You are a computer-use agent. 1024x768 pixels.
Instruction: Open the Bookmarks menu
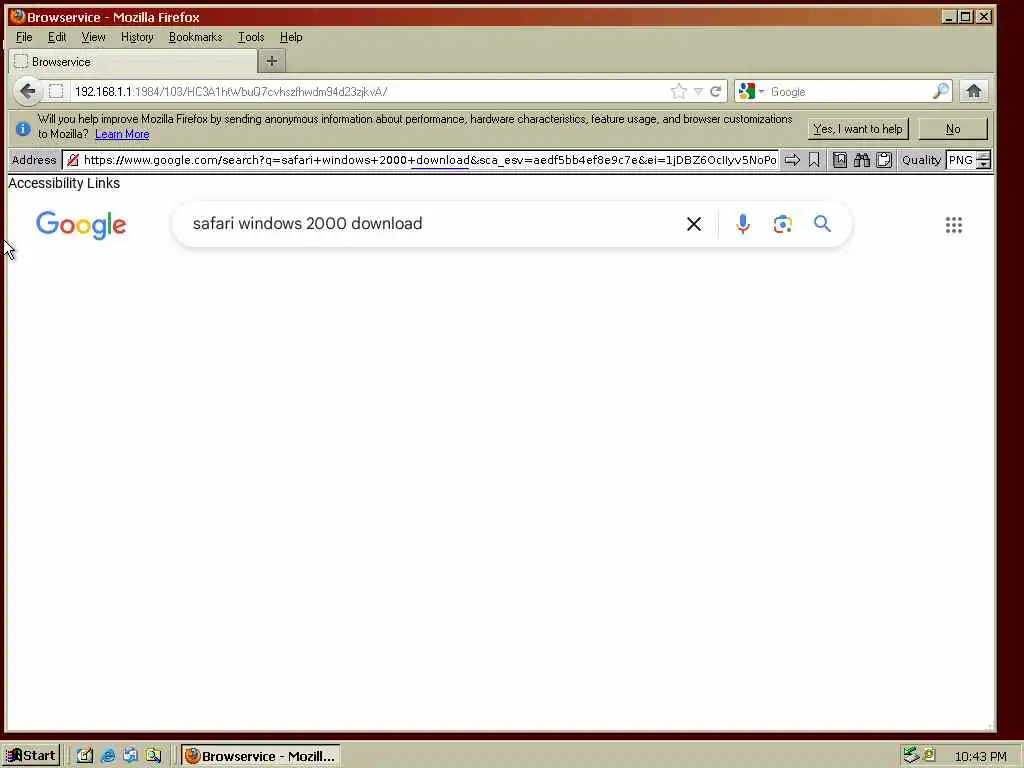click(x=195, y=37)
